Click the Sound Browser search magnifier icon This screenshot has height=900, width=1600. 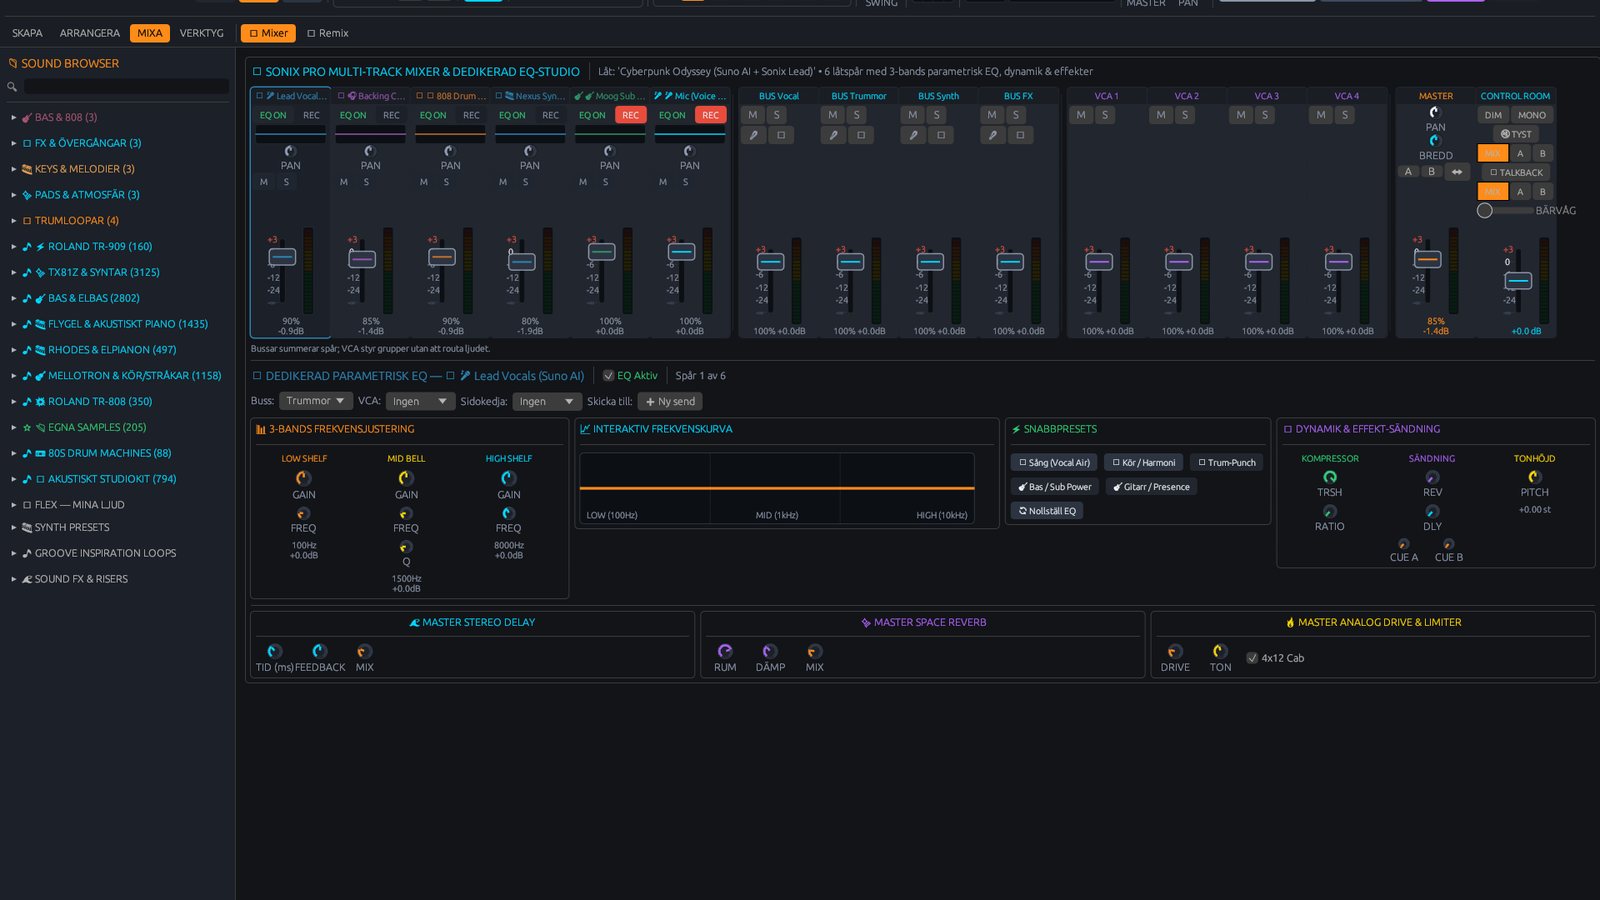12,87
